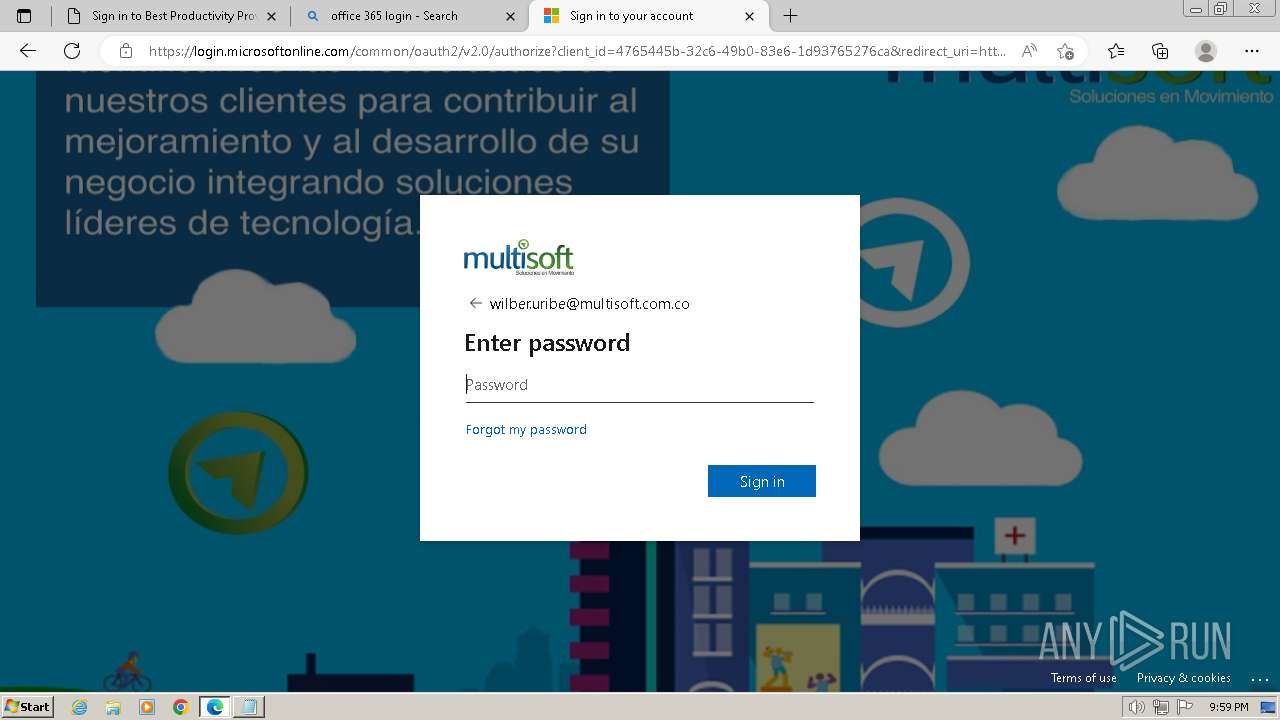The image size is (1280, 720).
Task: Click the 9:59 PM system clock
Action: coord(1228,707)
